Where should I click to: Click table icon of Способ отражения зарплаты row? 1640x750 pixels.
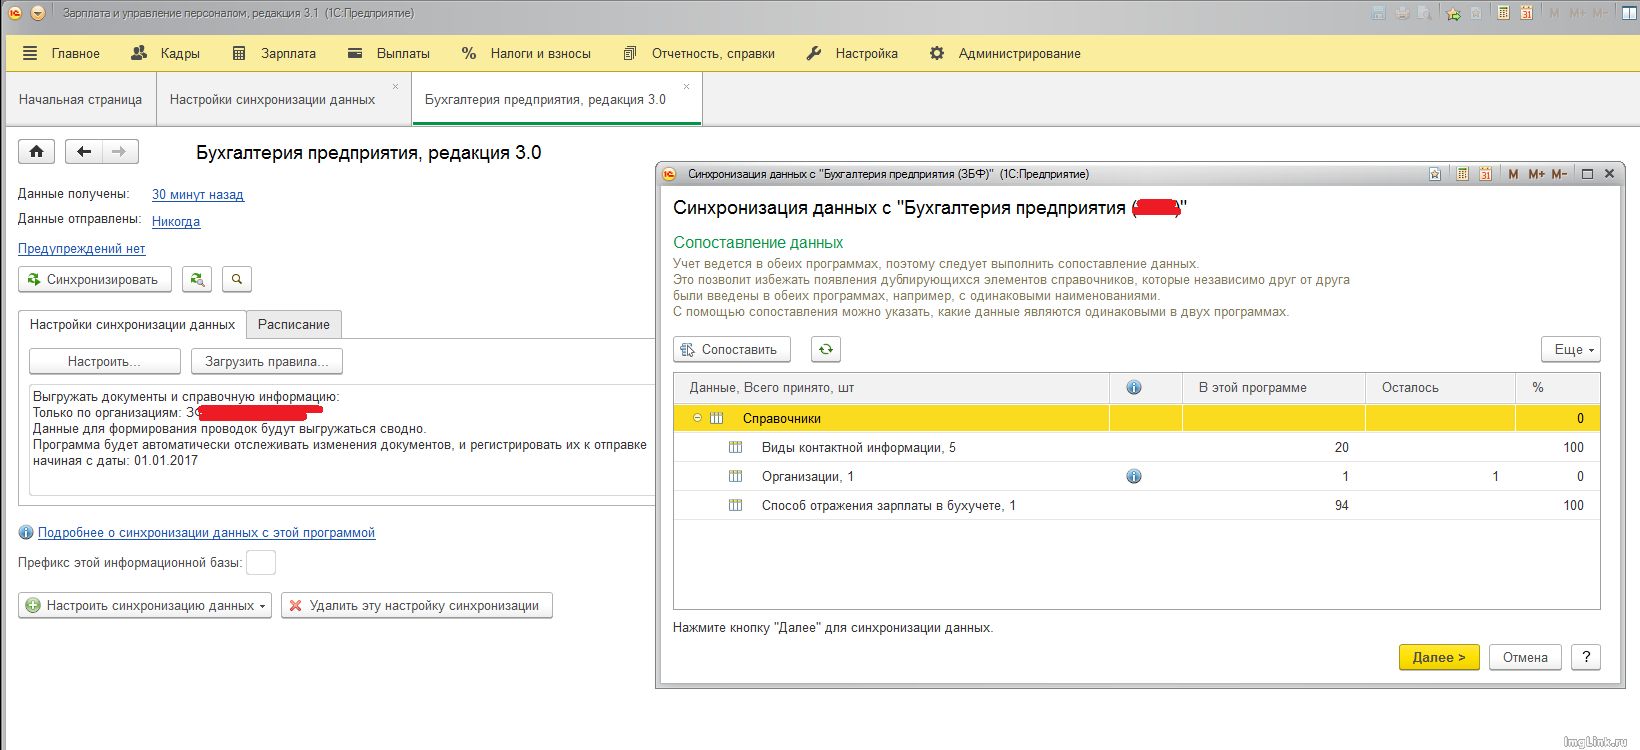(x=735, y=505)
